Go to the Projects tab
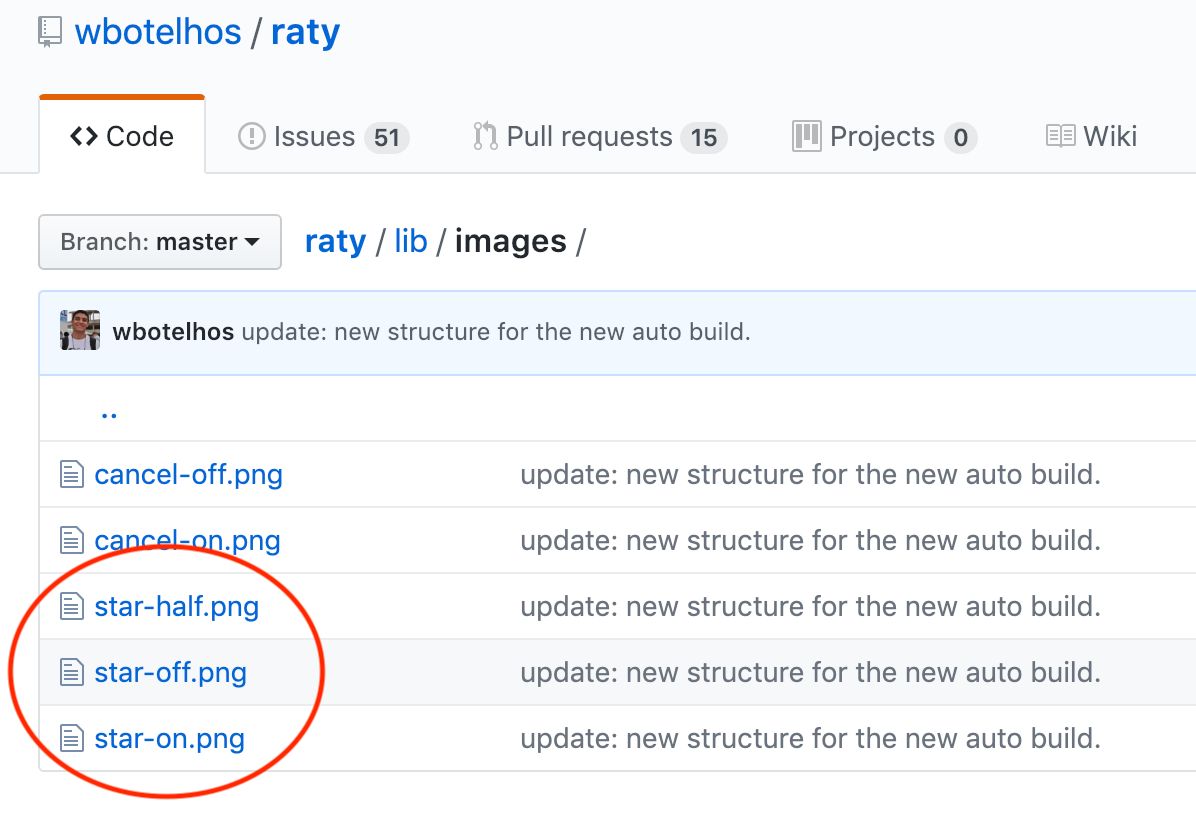This screenshot has width=1196, height=826. click(x=884, y=136)
